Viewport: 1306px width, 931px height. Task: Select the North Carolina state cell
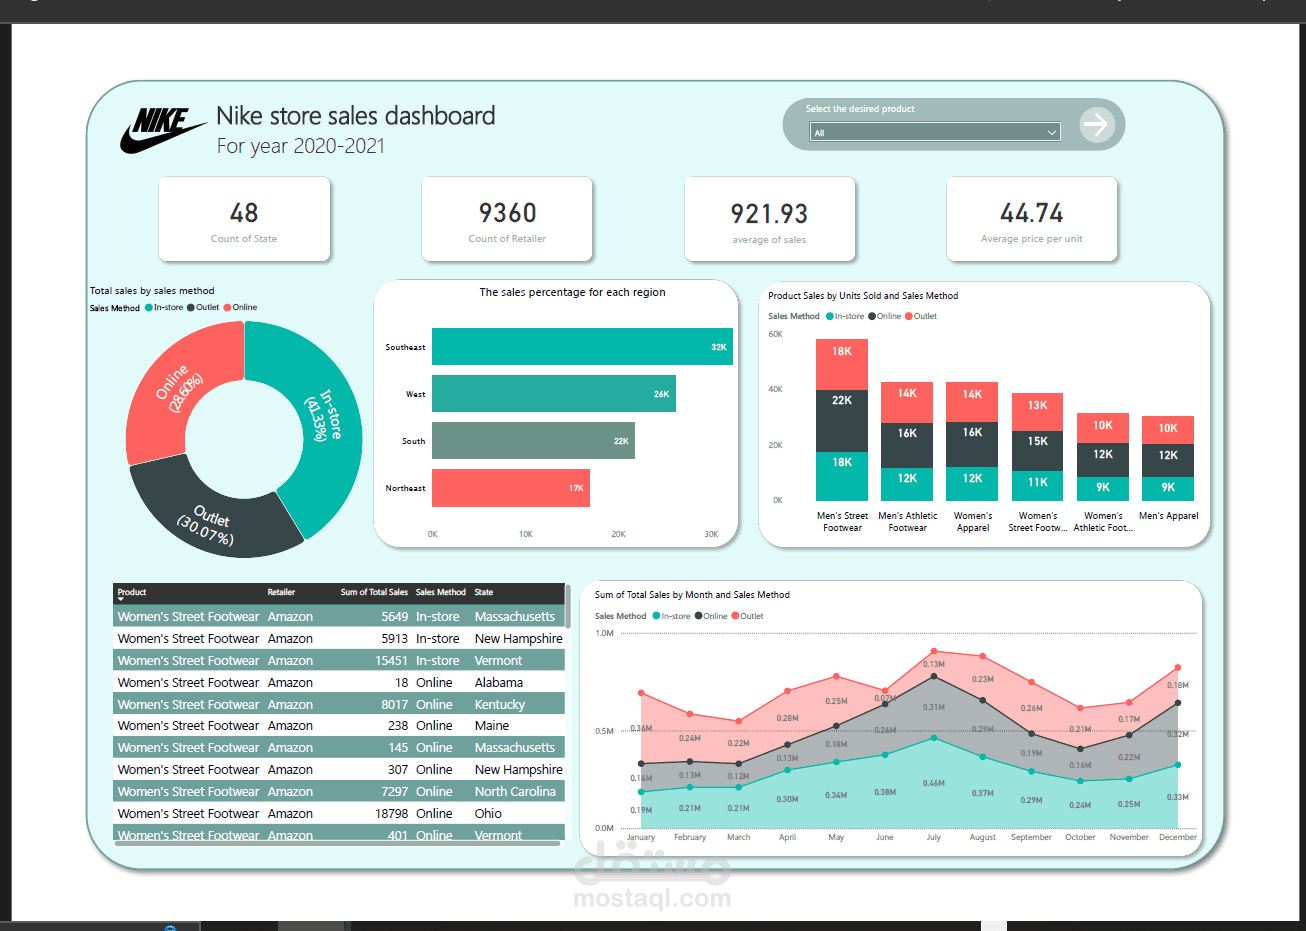click(515, 792)
